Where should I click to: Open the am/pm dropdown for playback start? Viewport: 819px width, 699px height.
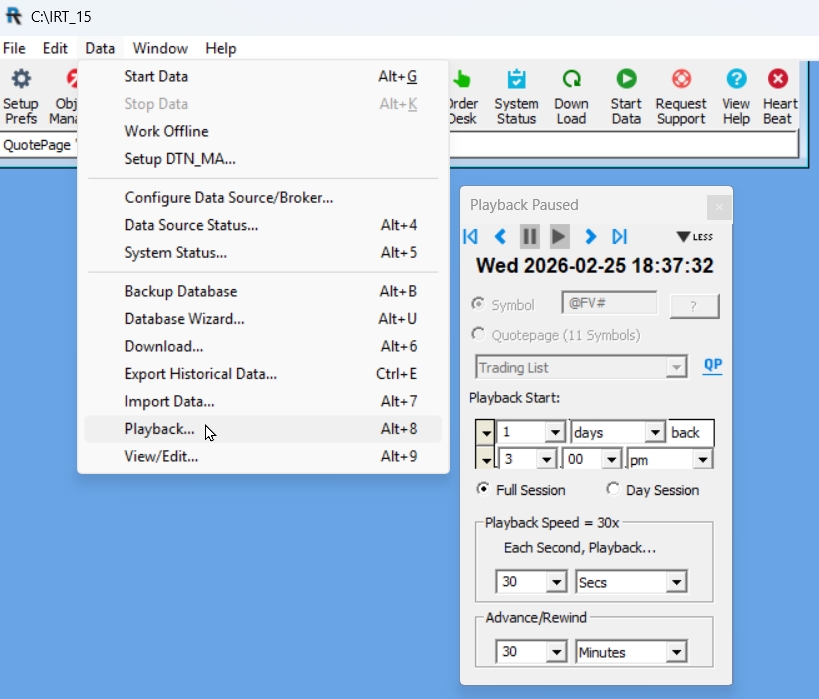pos(702,460)
